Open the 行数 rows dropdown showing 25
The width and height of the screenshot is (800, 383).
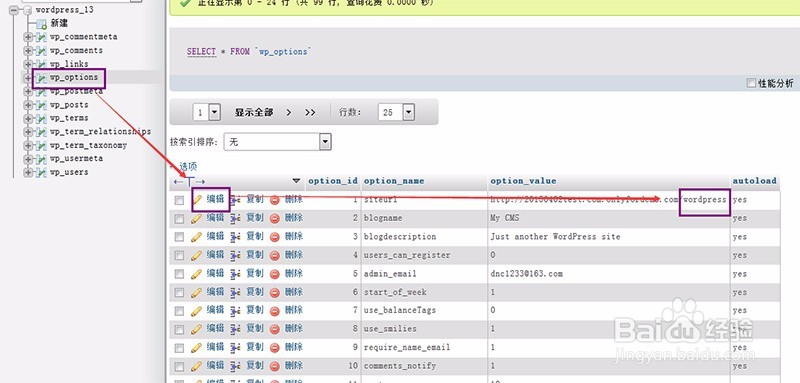tap(396, 112)
